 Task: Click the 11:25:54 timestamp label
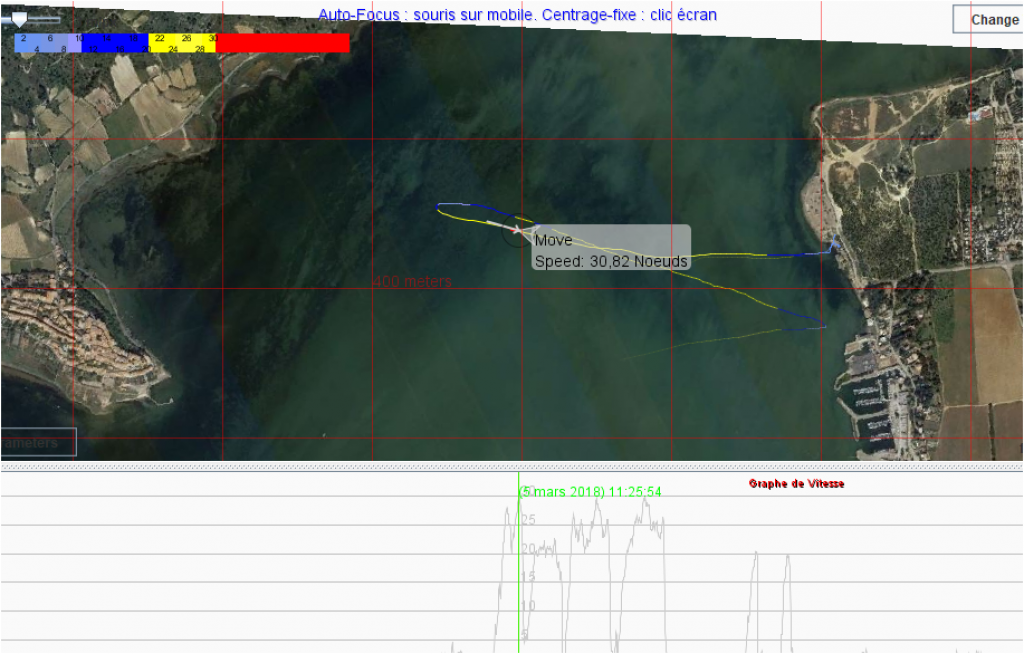(x=590, y=491)
